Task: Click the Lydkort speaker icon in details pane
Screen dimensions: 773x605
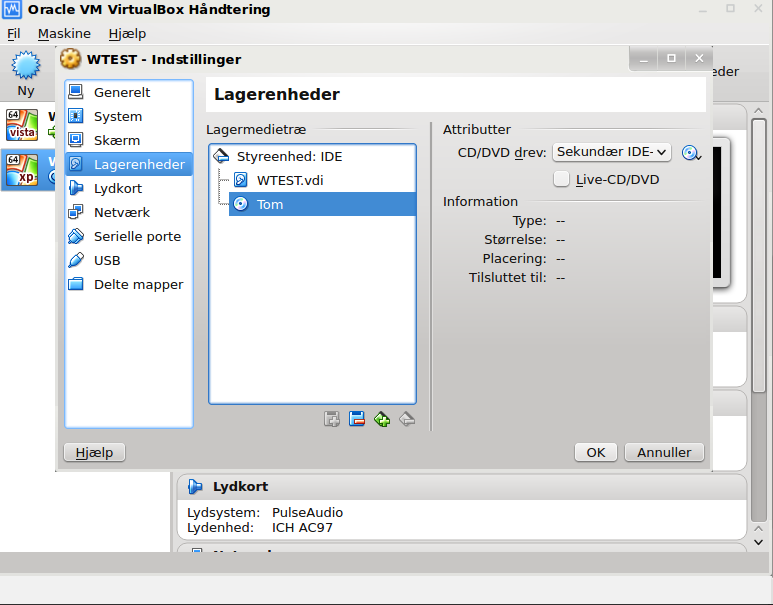Action: [x=195, y=487]
